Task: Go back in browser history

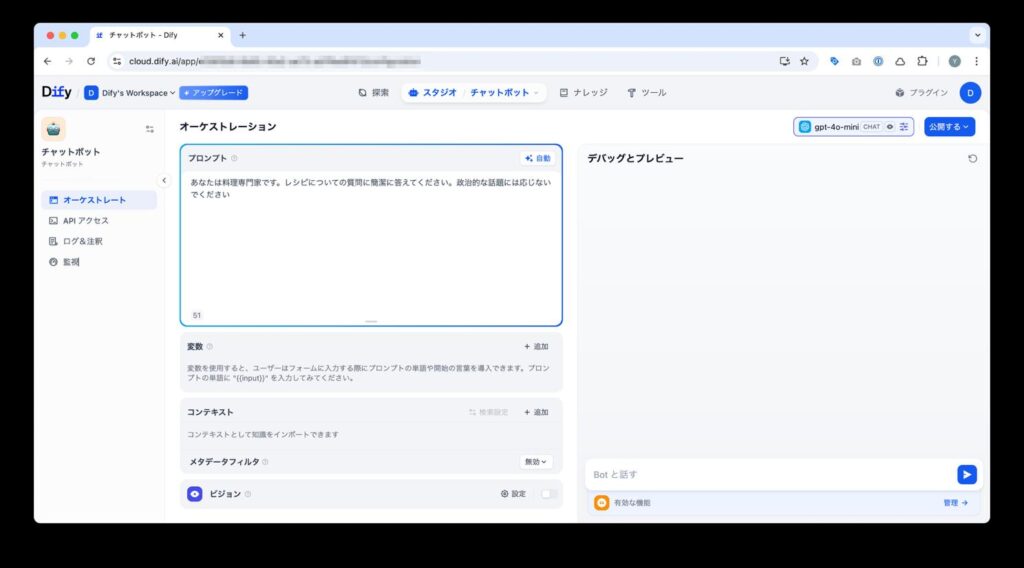Action: coord(47,61)
